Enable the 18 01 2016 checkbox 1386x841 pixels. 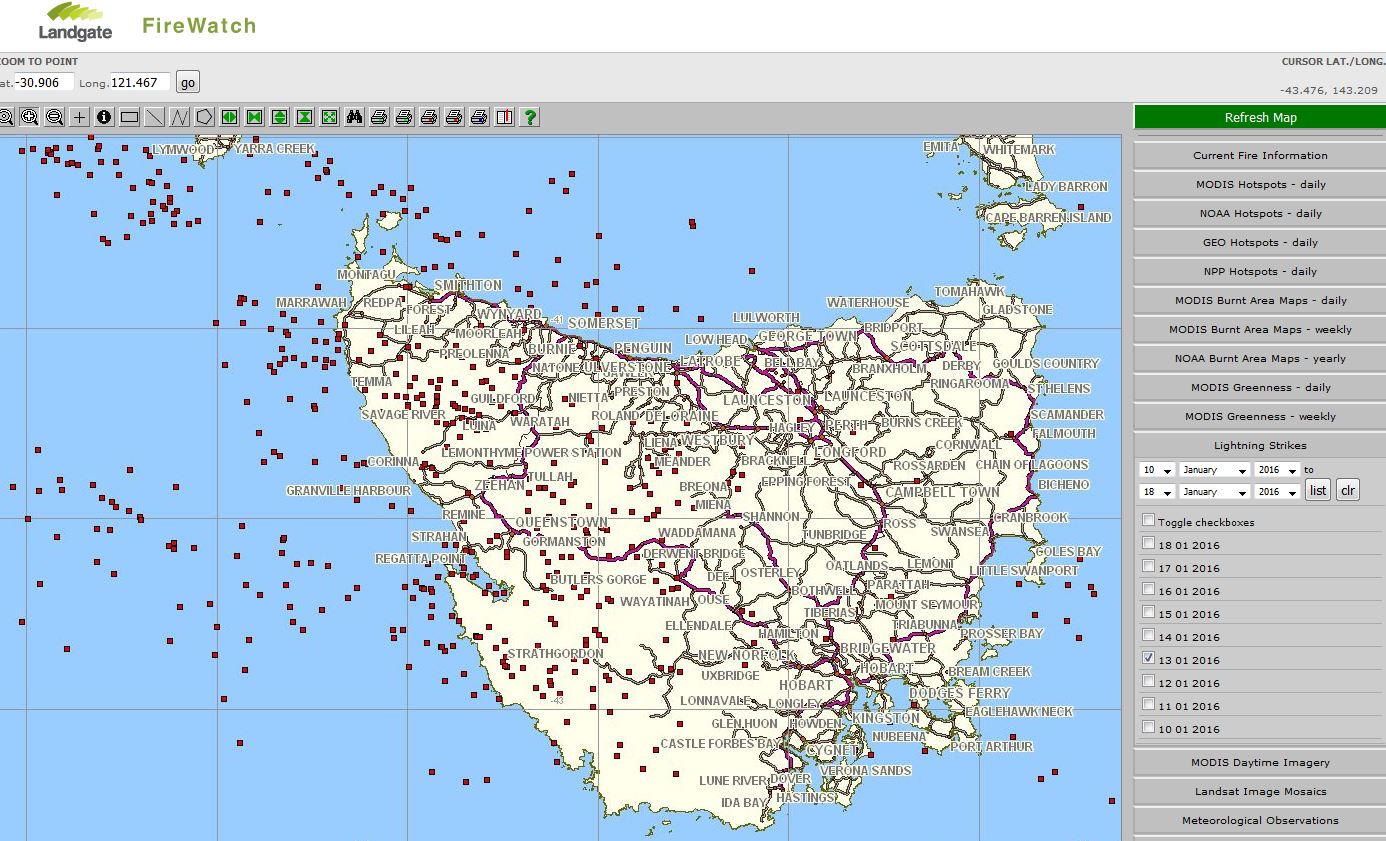(x=1148, y=543)
